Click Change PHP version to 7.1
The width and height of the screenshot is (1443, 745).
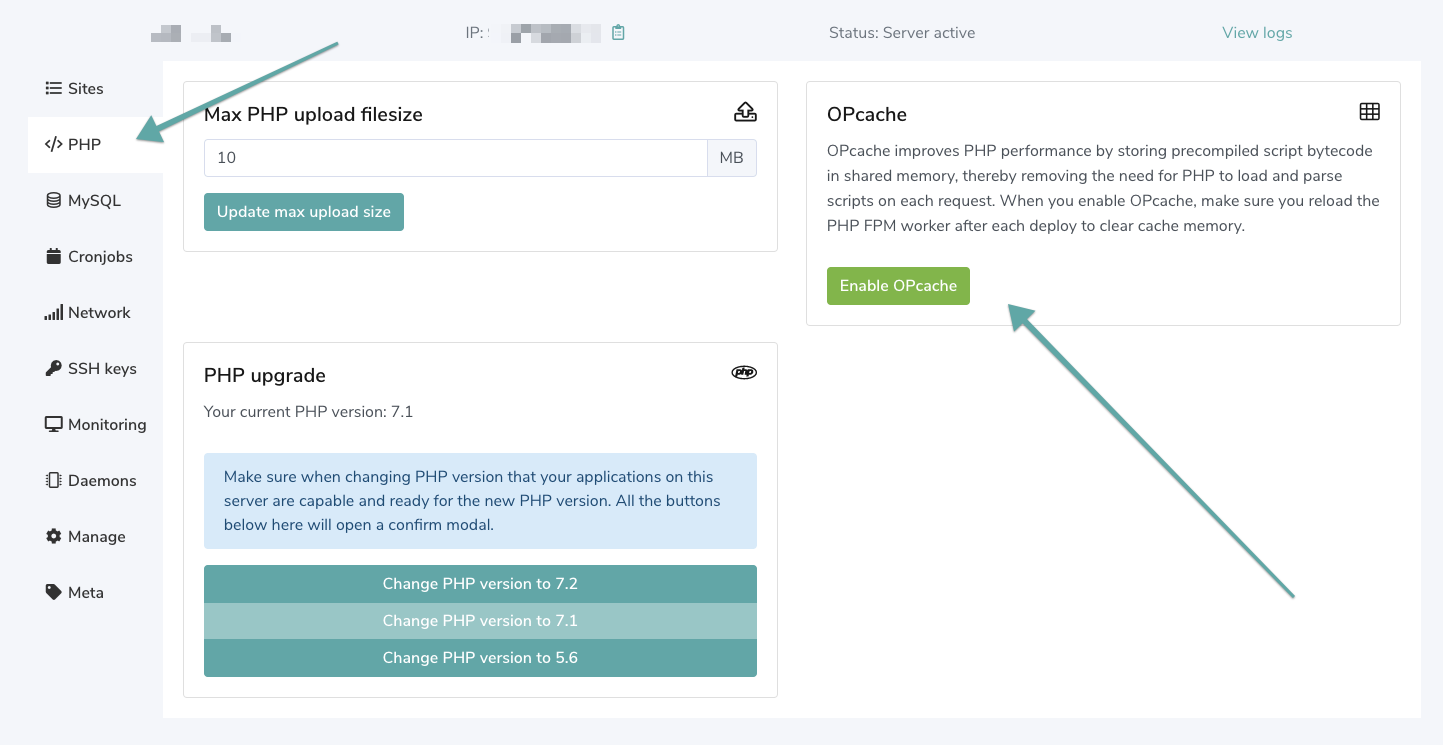[x=480, y=621]
